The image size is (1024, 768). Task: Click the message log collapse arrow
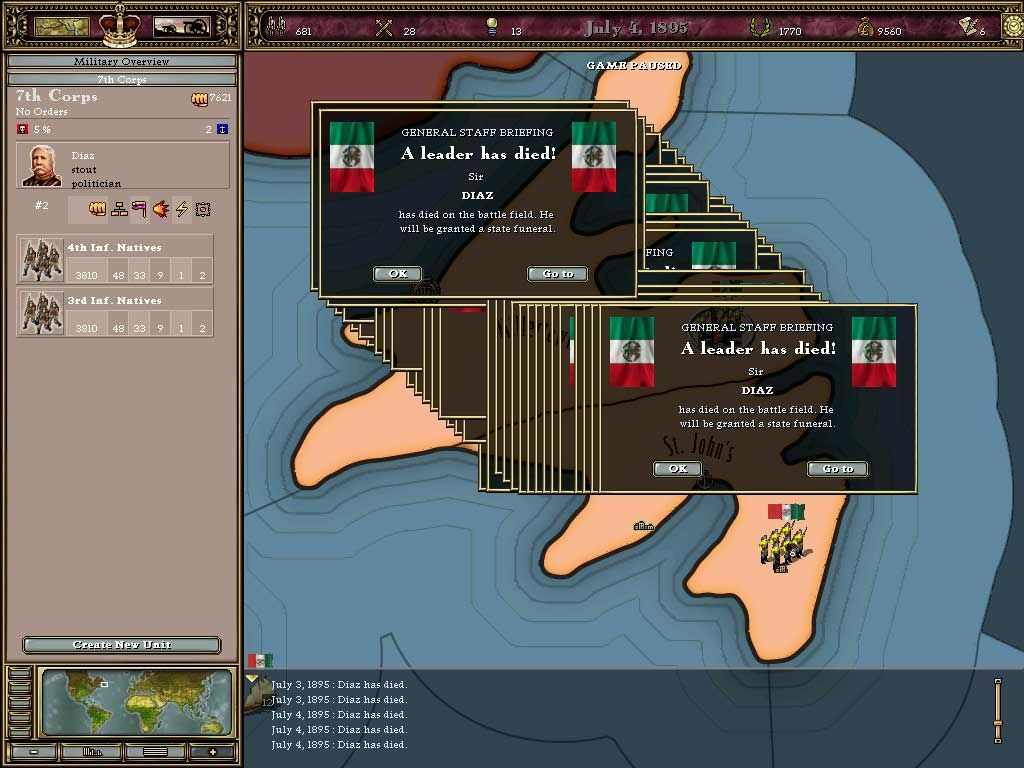click(x=251, y=679)
